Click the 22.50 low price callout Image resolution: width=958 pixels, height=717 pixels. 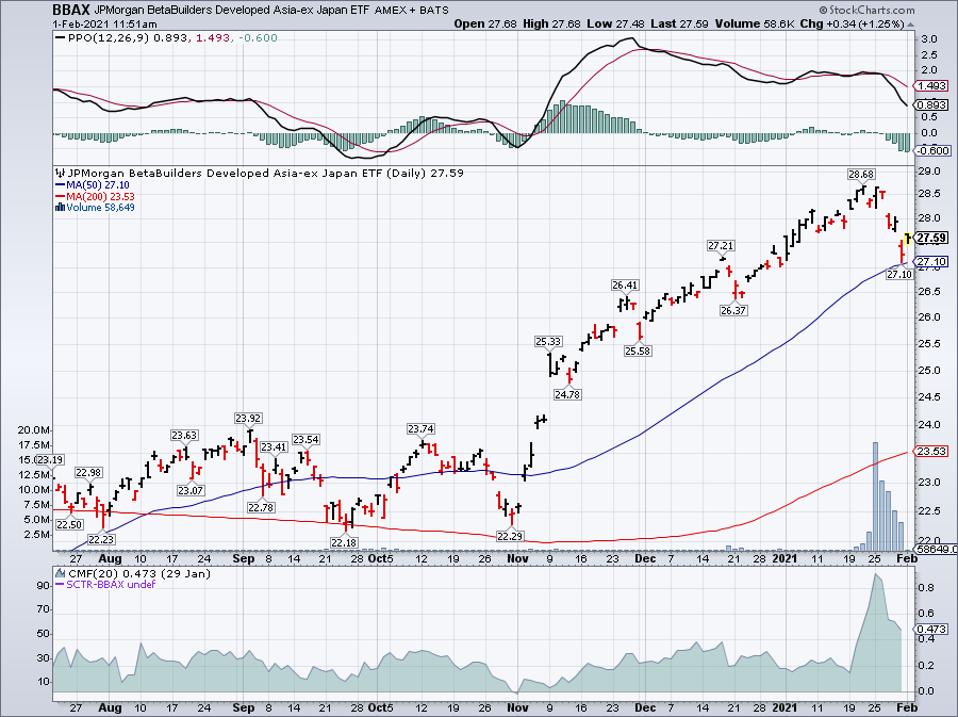[x=69, y=524]
